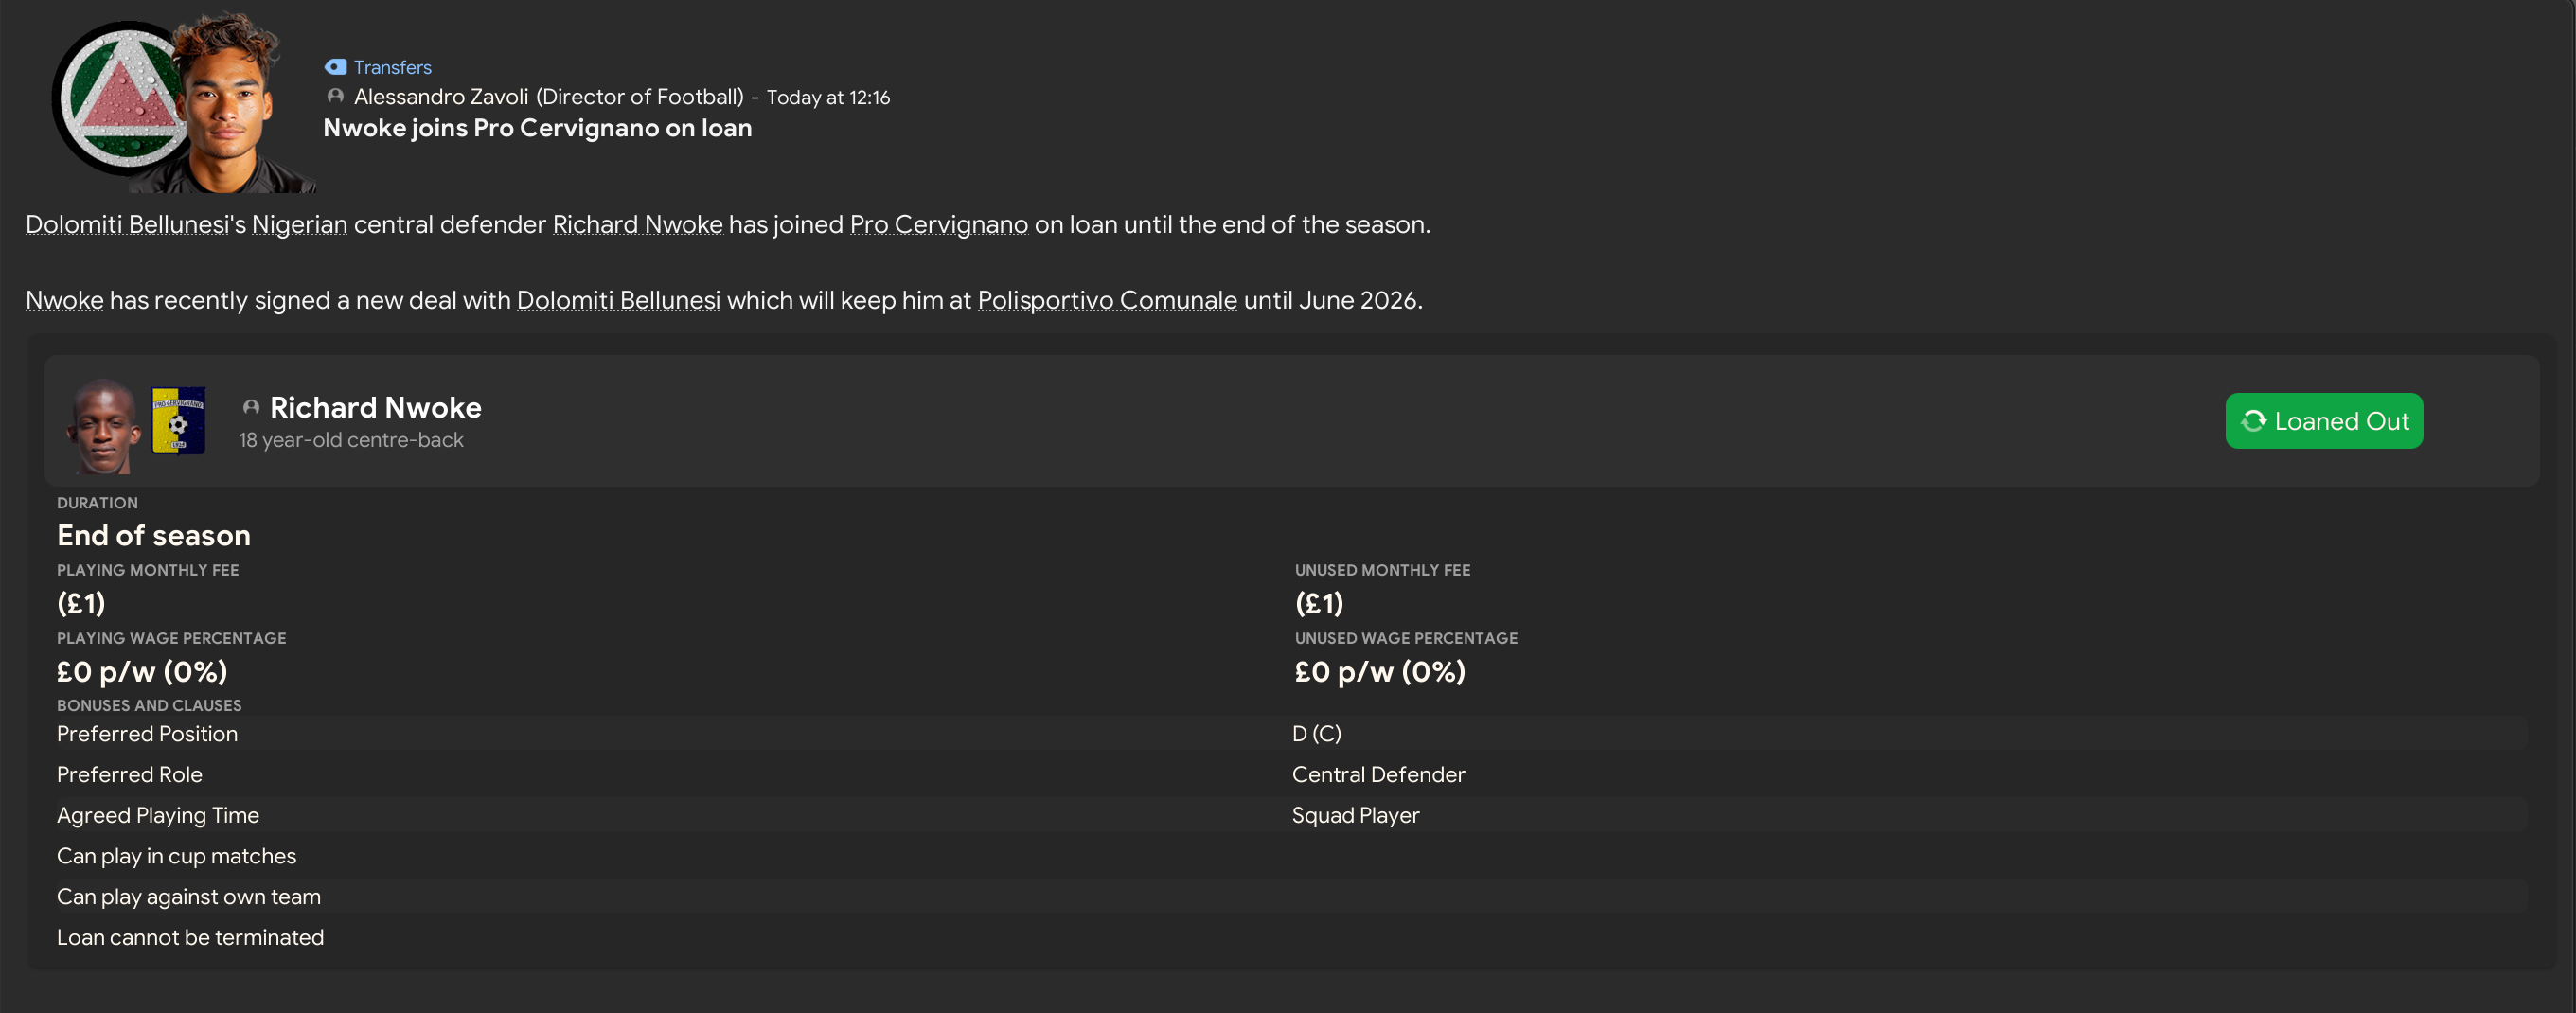Open the Polisportivo Comunale stadium link

click(x=1106, y=301)
